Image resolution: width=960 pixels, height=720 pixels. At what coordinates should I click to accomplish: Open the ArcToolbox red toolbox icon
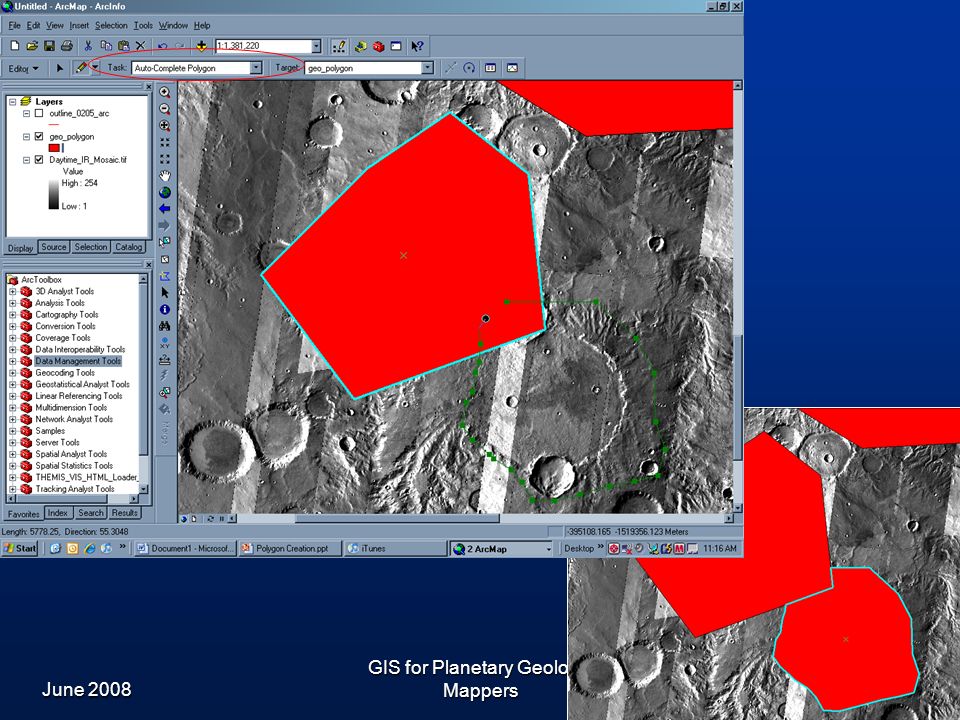coord(378,46)
